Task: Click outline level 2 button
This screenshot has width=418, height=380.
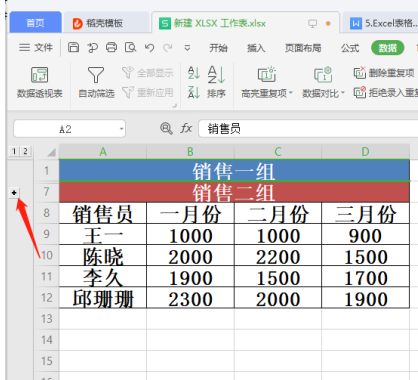Action: (25, 151)
